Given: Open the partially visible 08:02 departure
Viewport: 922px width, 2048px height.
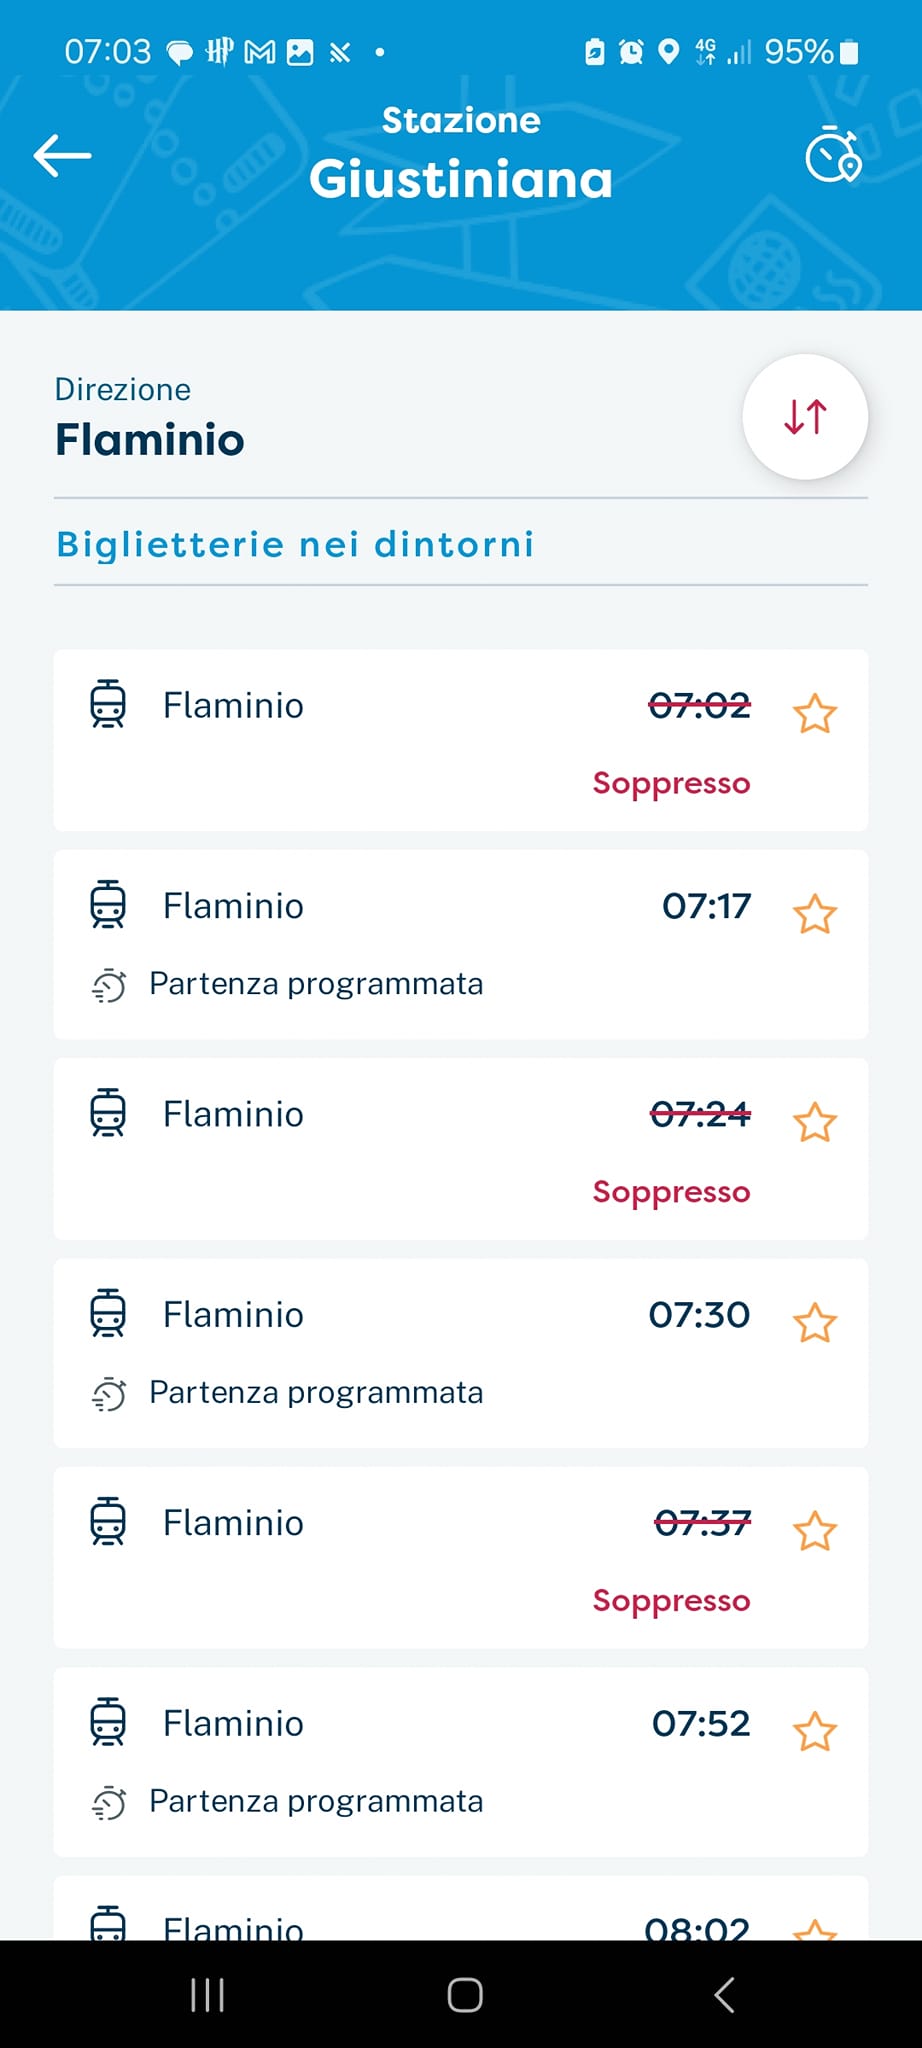Looking at the screenshot, I should [461, 1908].
